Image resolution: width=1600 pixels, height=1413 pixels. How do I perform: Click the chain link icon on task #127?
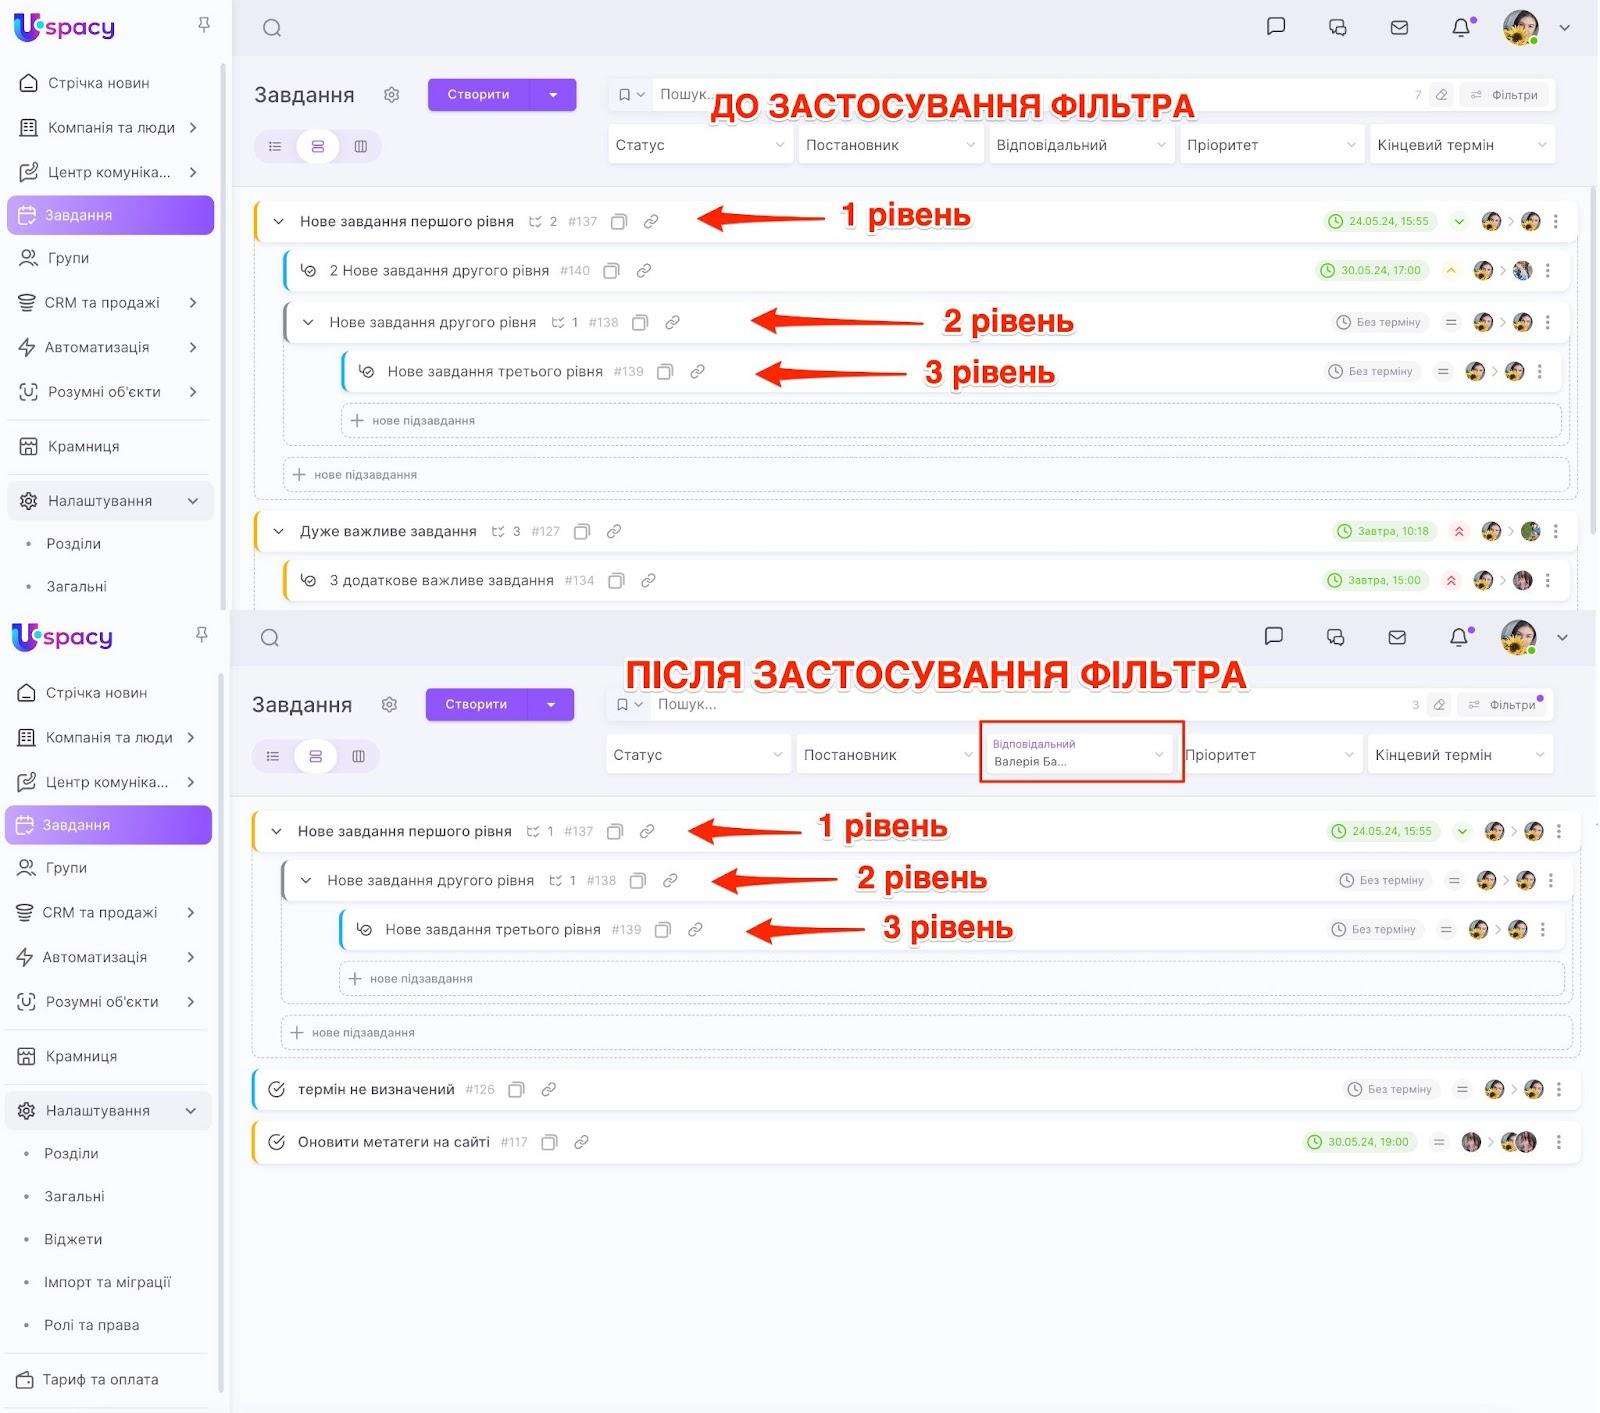pyautogui.click(x=614, y=532)
